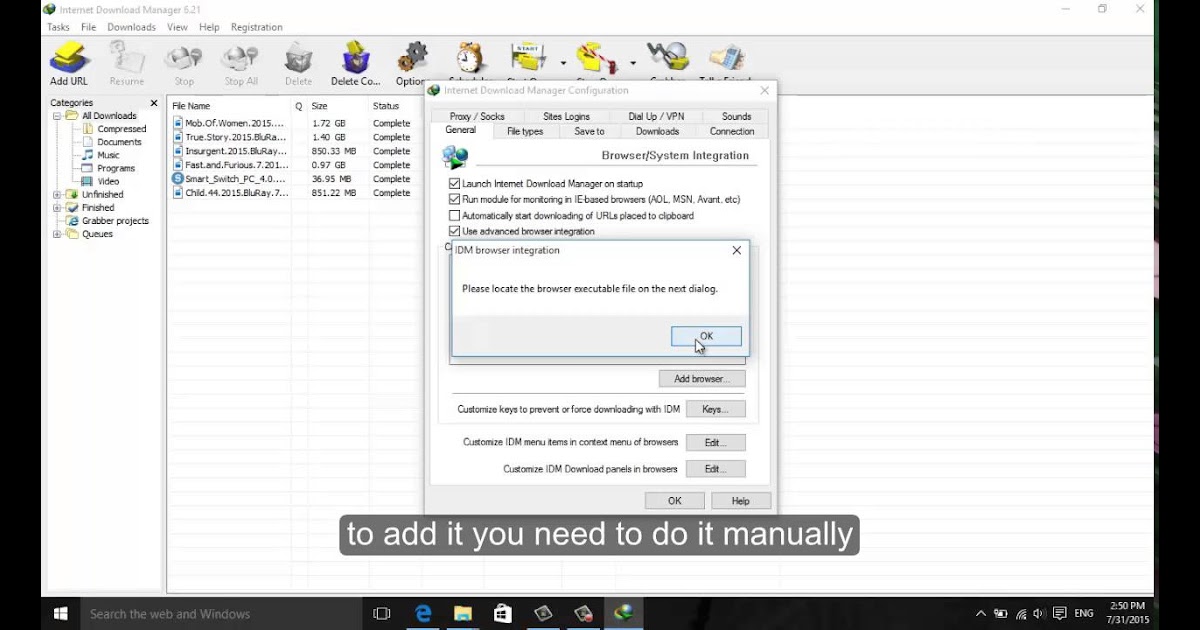
Task: Show hidden system tray icons
Action: pyautogui.click(x=980, y=613)
